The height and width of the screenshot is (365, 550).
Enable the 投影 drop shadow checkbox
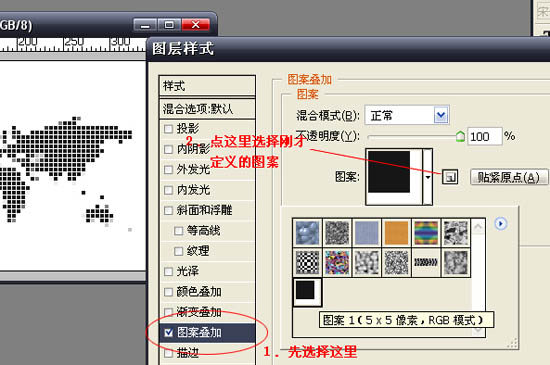pyautogui.click(x=168, y=129)
